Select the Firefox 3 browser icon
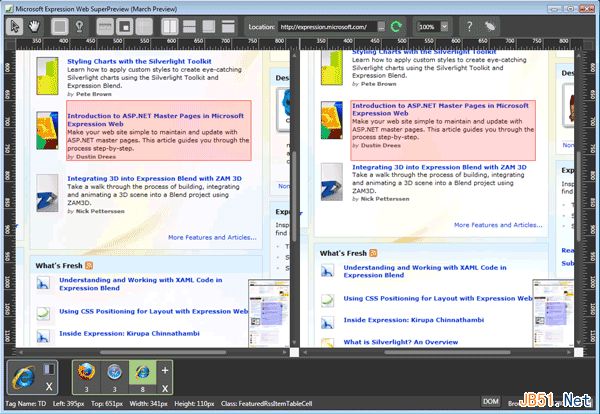600x414 pixels. pos(85,373)
